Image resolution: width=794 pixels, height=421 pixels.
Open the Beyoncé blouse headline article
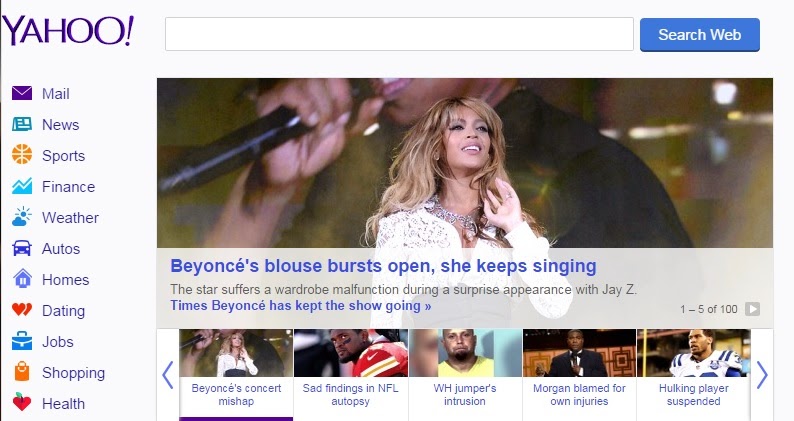click(x=383, y=266)
